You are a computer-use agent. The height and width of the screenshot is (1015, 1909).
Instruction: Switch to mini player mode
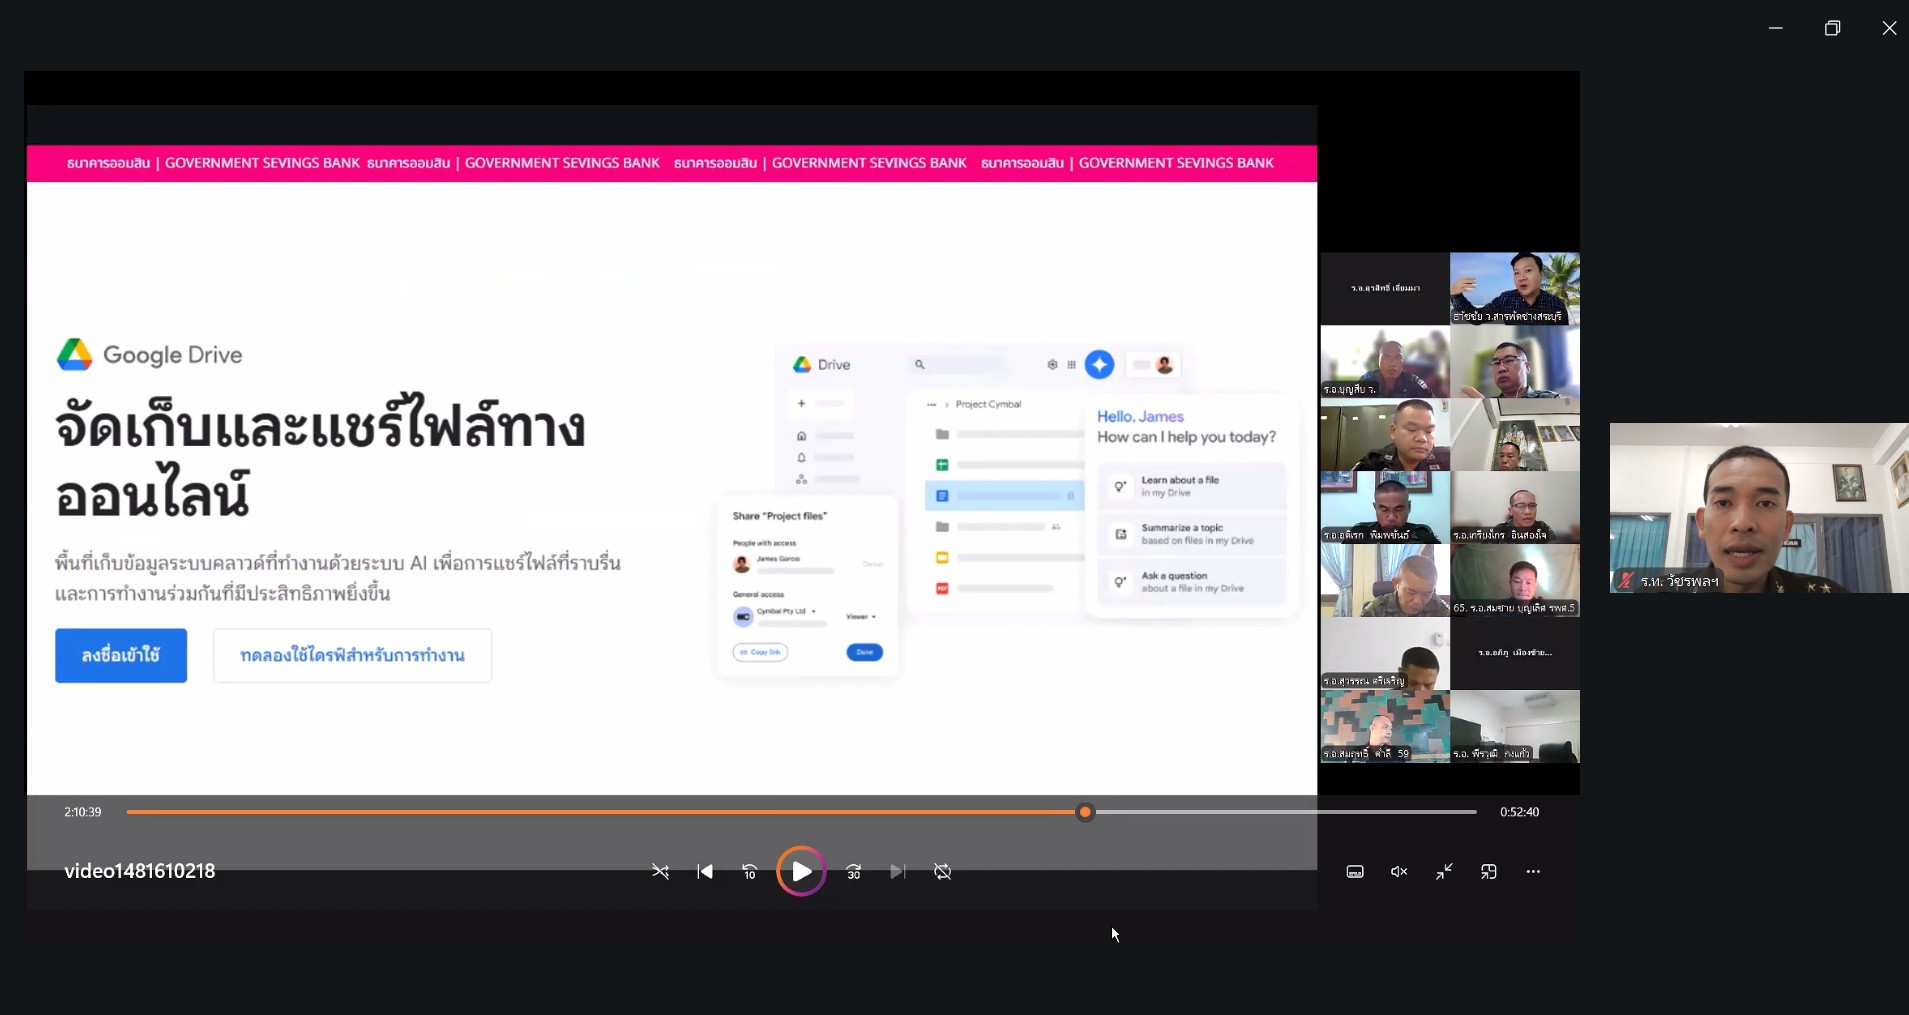[1489, 872]
